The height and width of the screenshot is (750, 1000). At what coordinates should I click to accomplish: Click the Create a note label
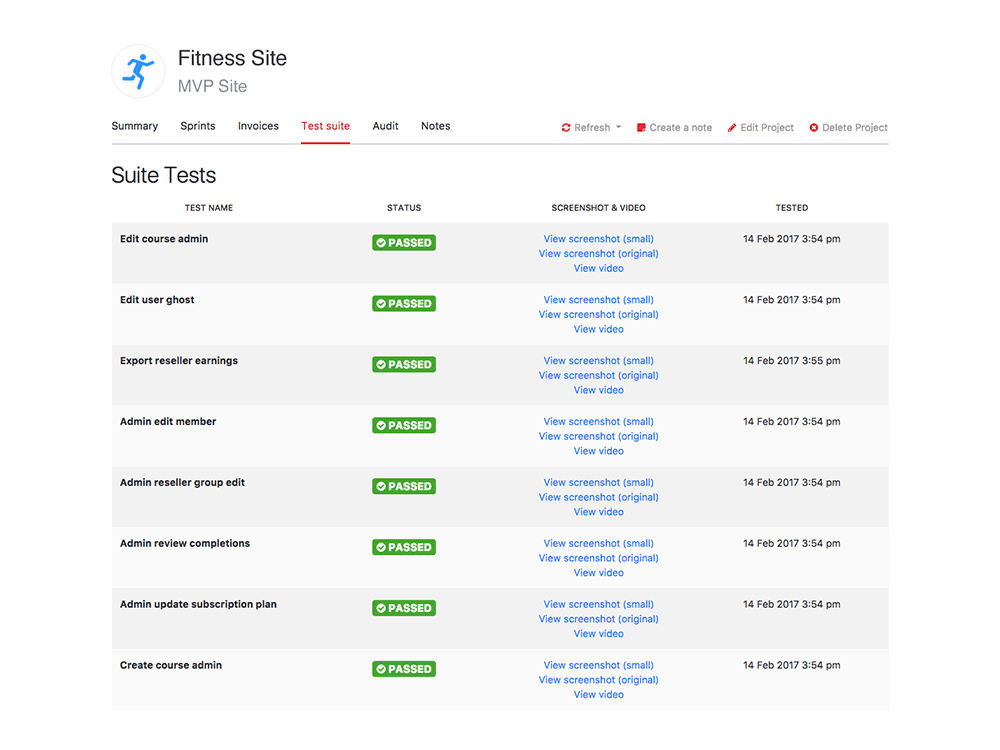click(x=680, y=128)
